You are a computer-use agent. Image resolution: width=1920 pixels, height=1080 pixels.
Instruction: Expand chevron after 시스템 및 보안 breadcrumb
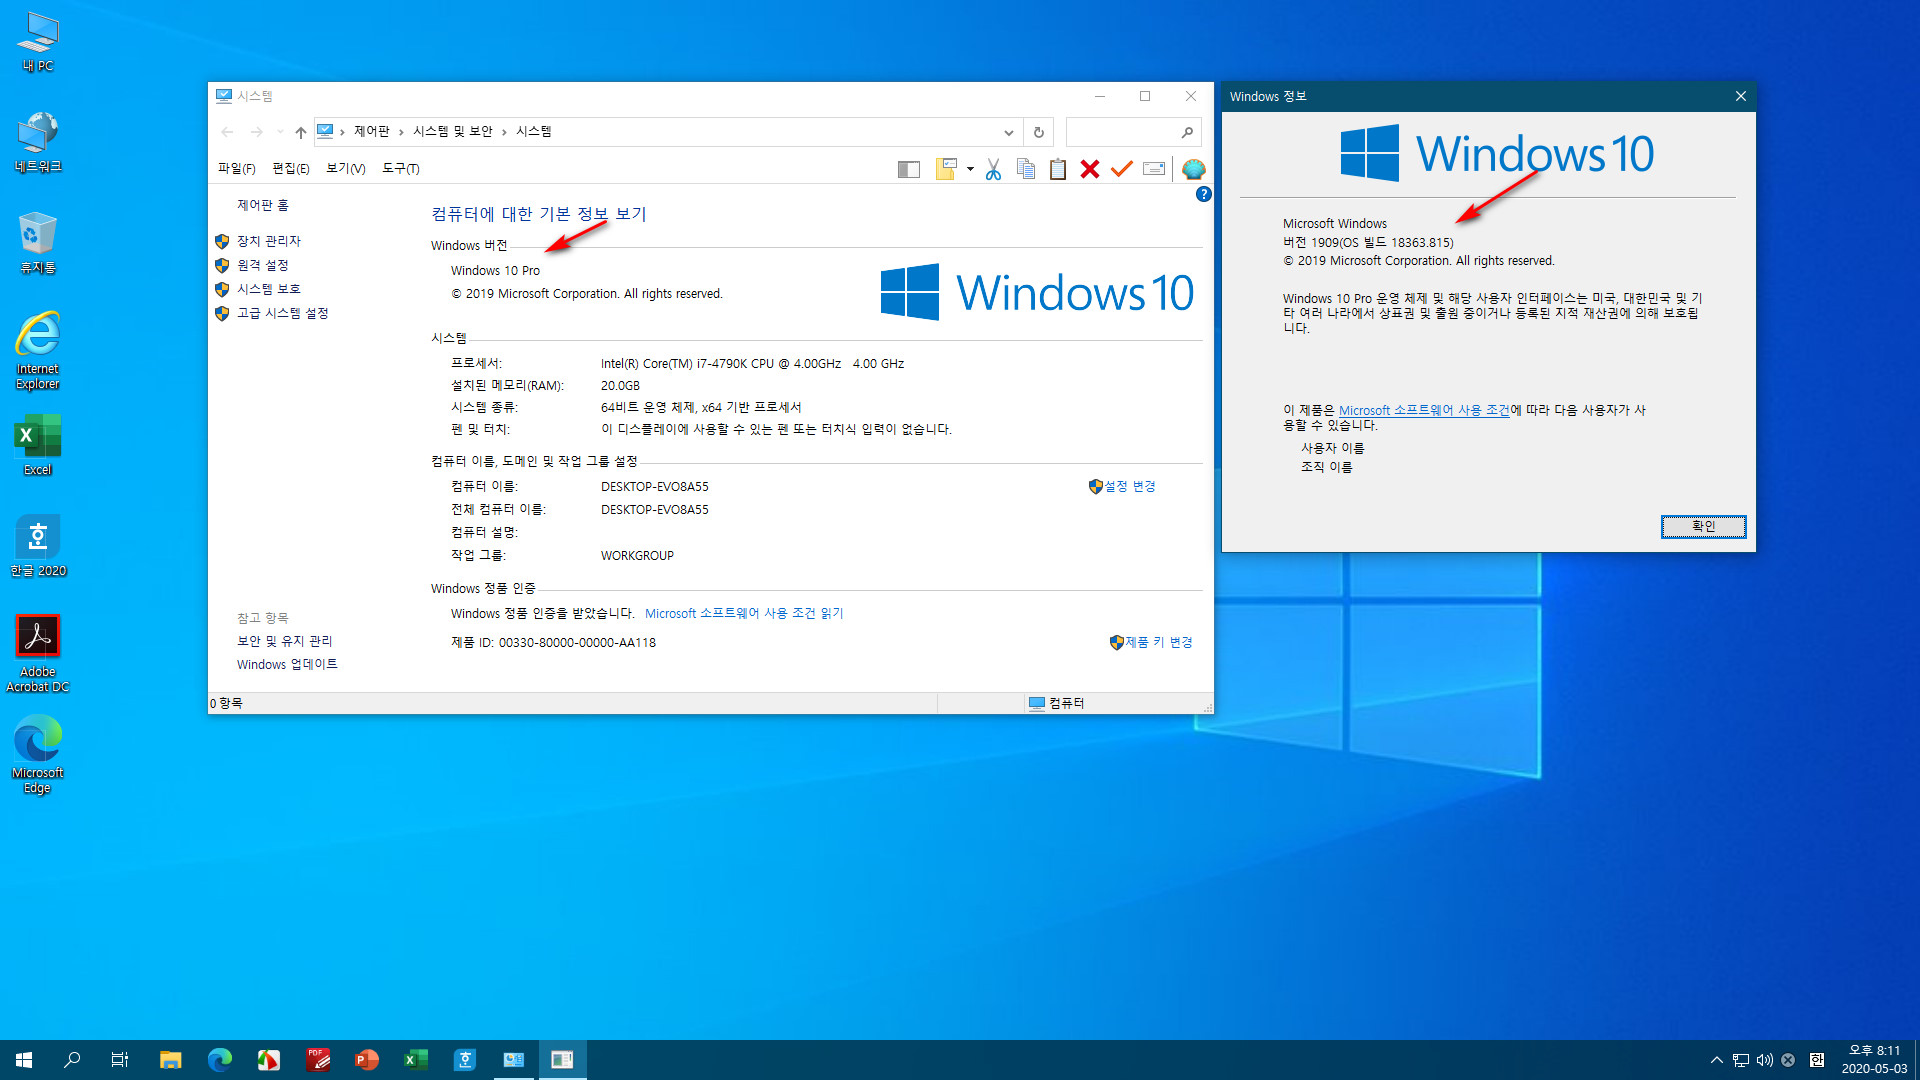[504, 132]
